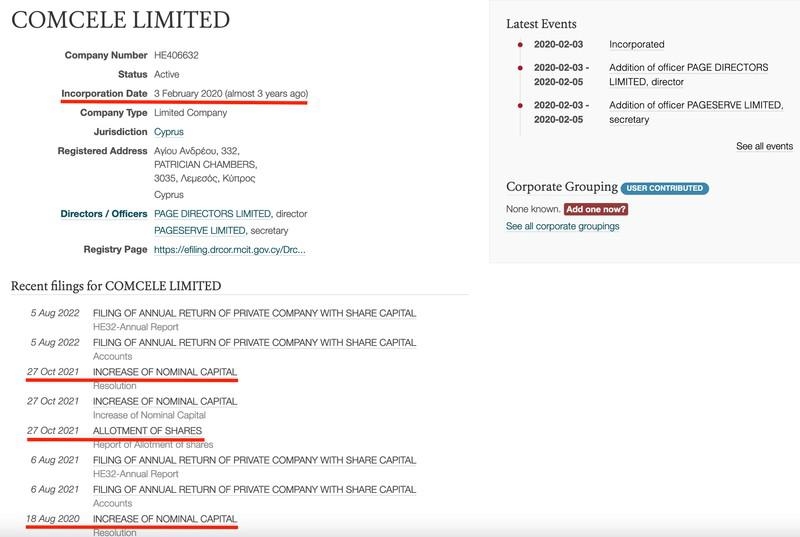800x537 pixels.
Task: Open PAGESERVE LIMITED secretary link
Action: click(200, 231)
